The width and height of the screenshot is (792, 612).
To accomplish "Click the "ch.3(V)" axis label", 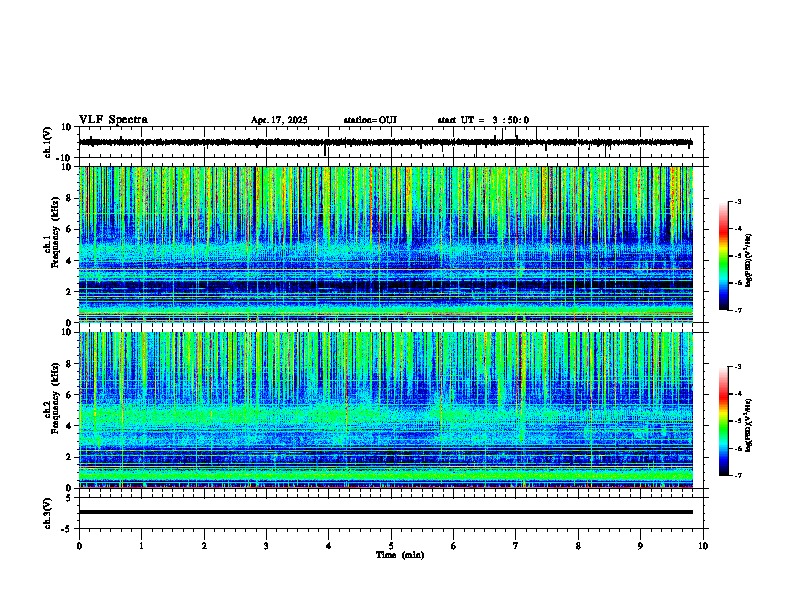I will 47,513.
